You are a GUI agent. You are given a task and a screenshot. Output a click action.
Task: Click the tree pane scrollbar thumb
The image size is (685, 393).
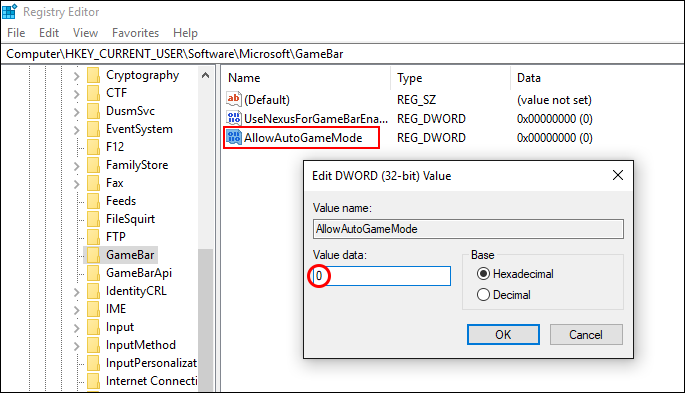[205, 320]
